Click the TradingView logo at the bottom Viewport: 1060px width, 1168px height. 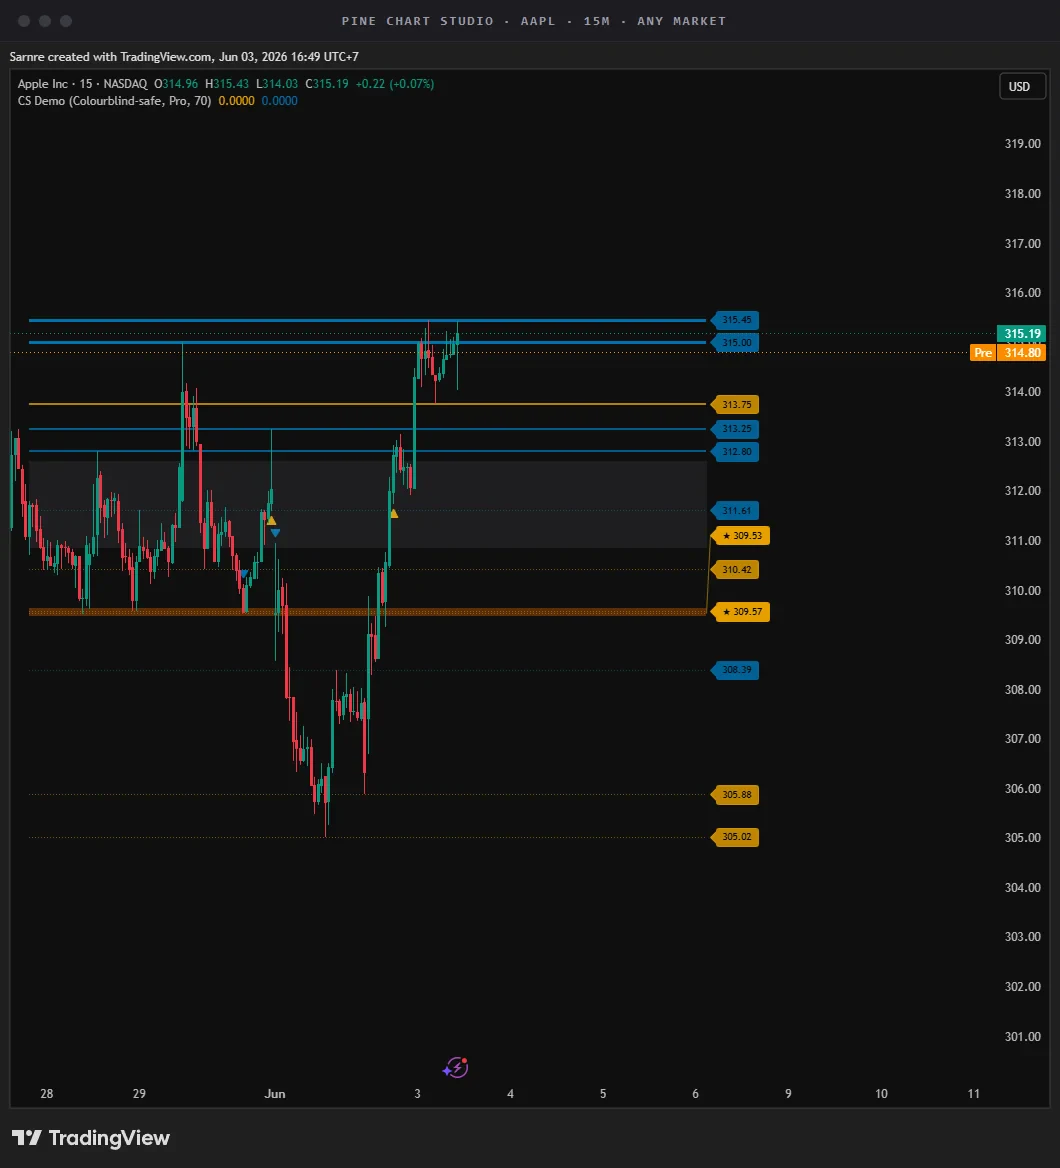pos(91,1138)
